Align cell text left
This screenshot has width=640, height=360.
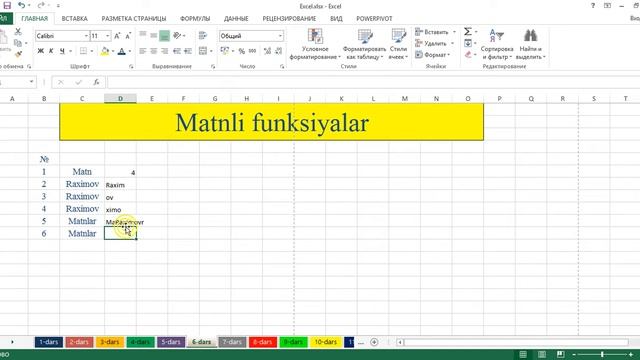(x=143, y=51)
